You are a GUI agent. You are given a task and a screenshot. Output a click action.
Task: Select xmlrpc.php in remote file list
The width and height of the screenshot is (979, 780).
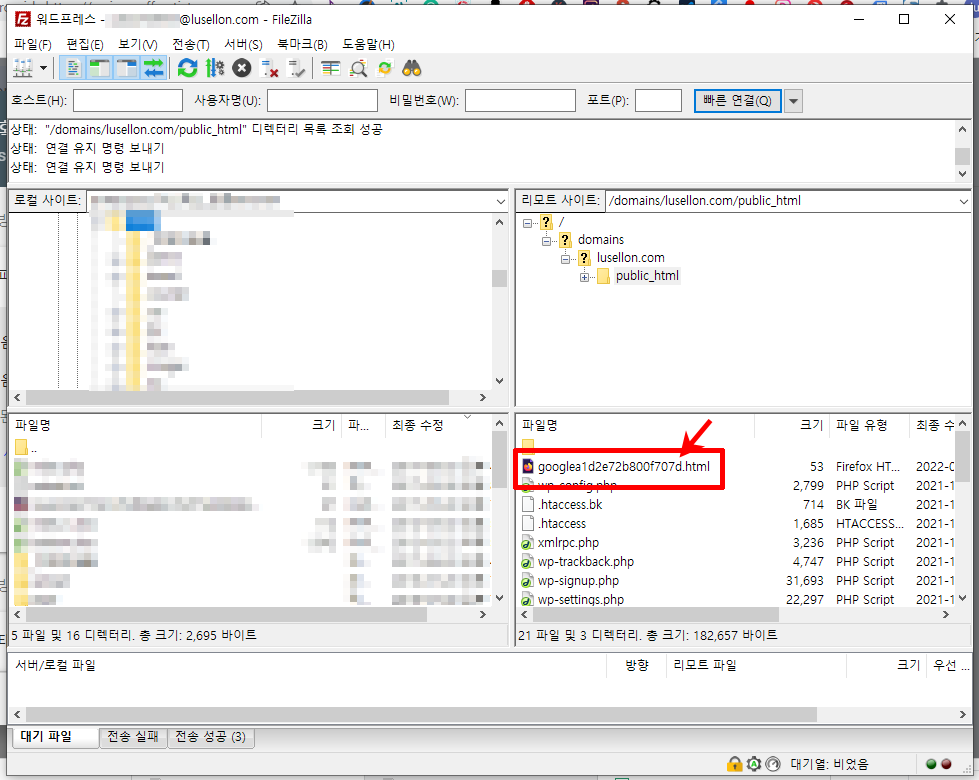tap(568, 543)
